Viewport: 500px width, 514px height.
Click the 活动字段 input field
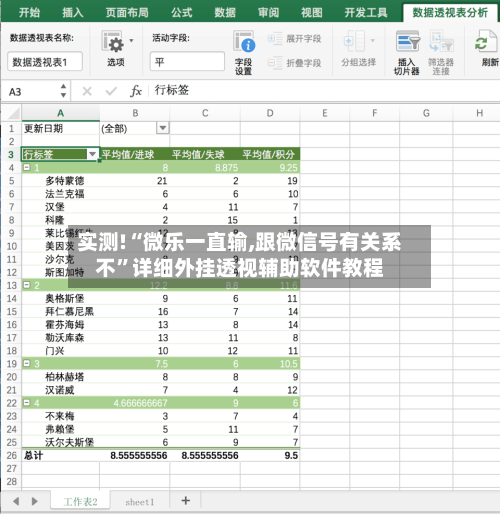(187, 61)
